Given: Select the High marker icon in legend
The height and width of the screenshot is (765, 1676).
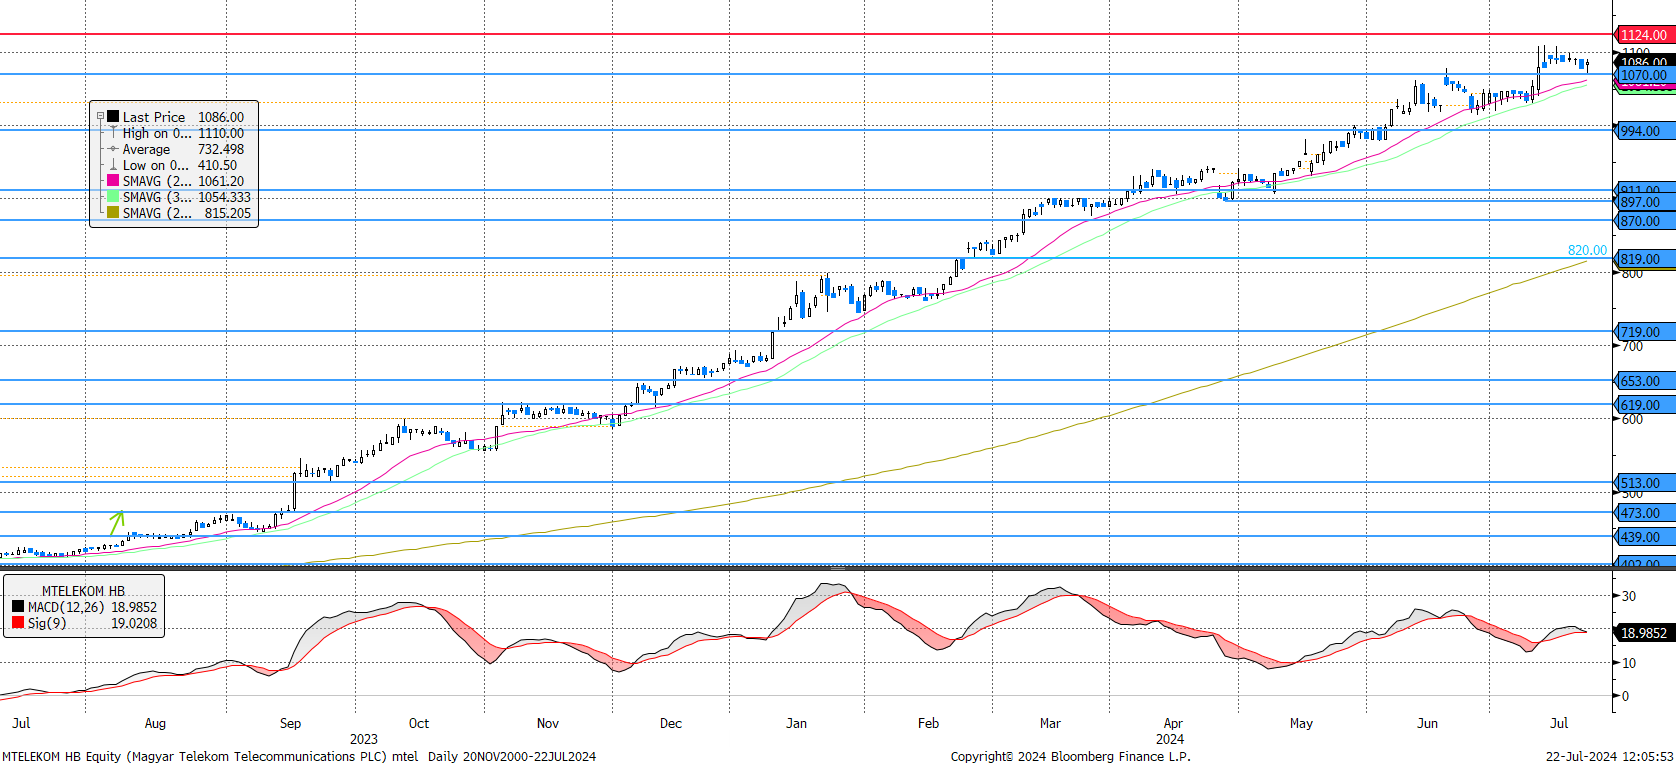Looking at the screenshot, I should tap(113, 132).
